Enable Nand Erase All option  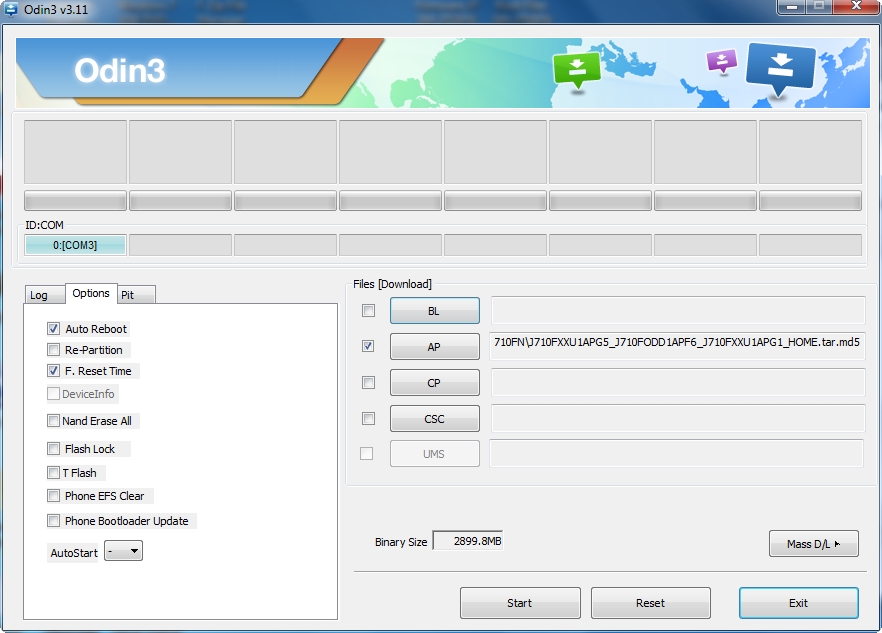(53, 421)
